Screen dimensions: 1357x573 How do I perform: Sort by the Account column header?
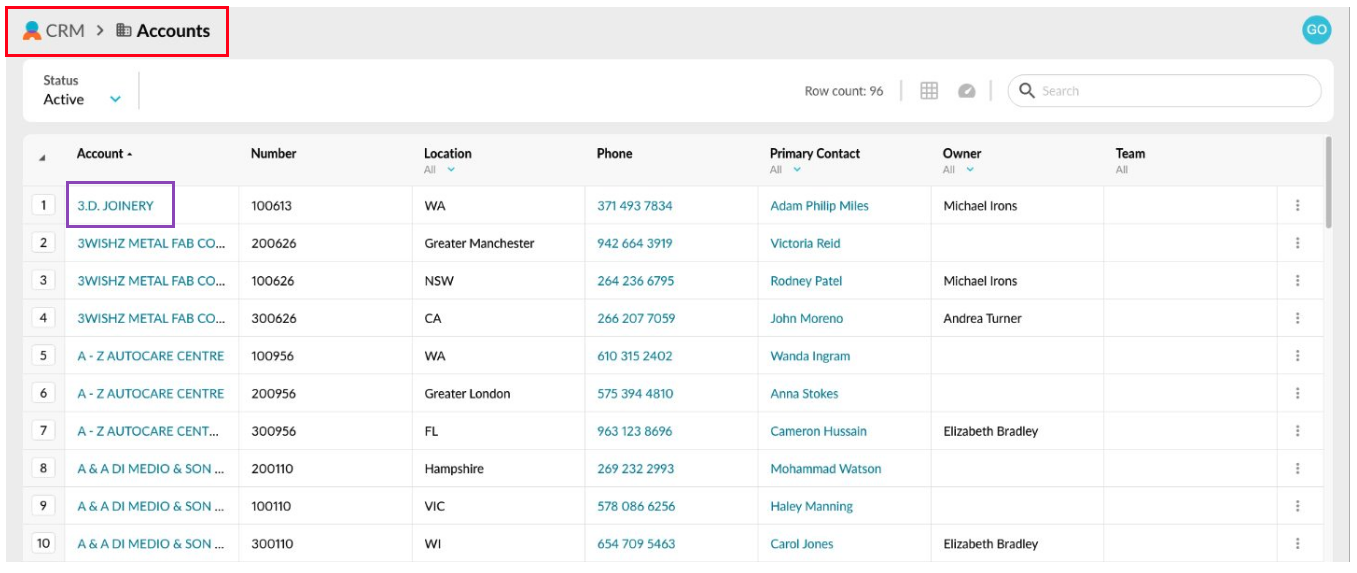pos(100,154)
